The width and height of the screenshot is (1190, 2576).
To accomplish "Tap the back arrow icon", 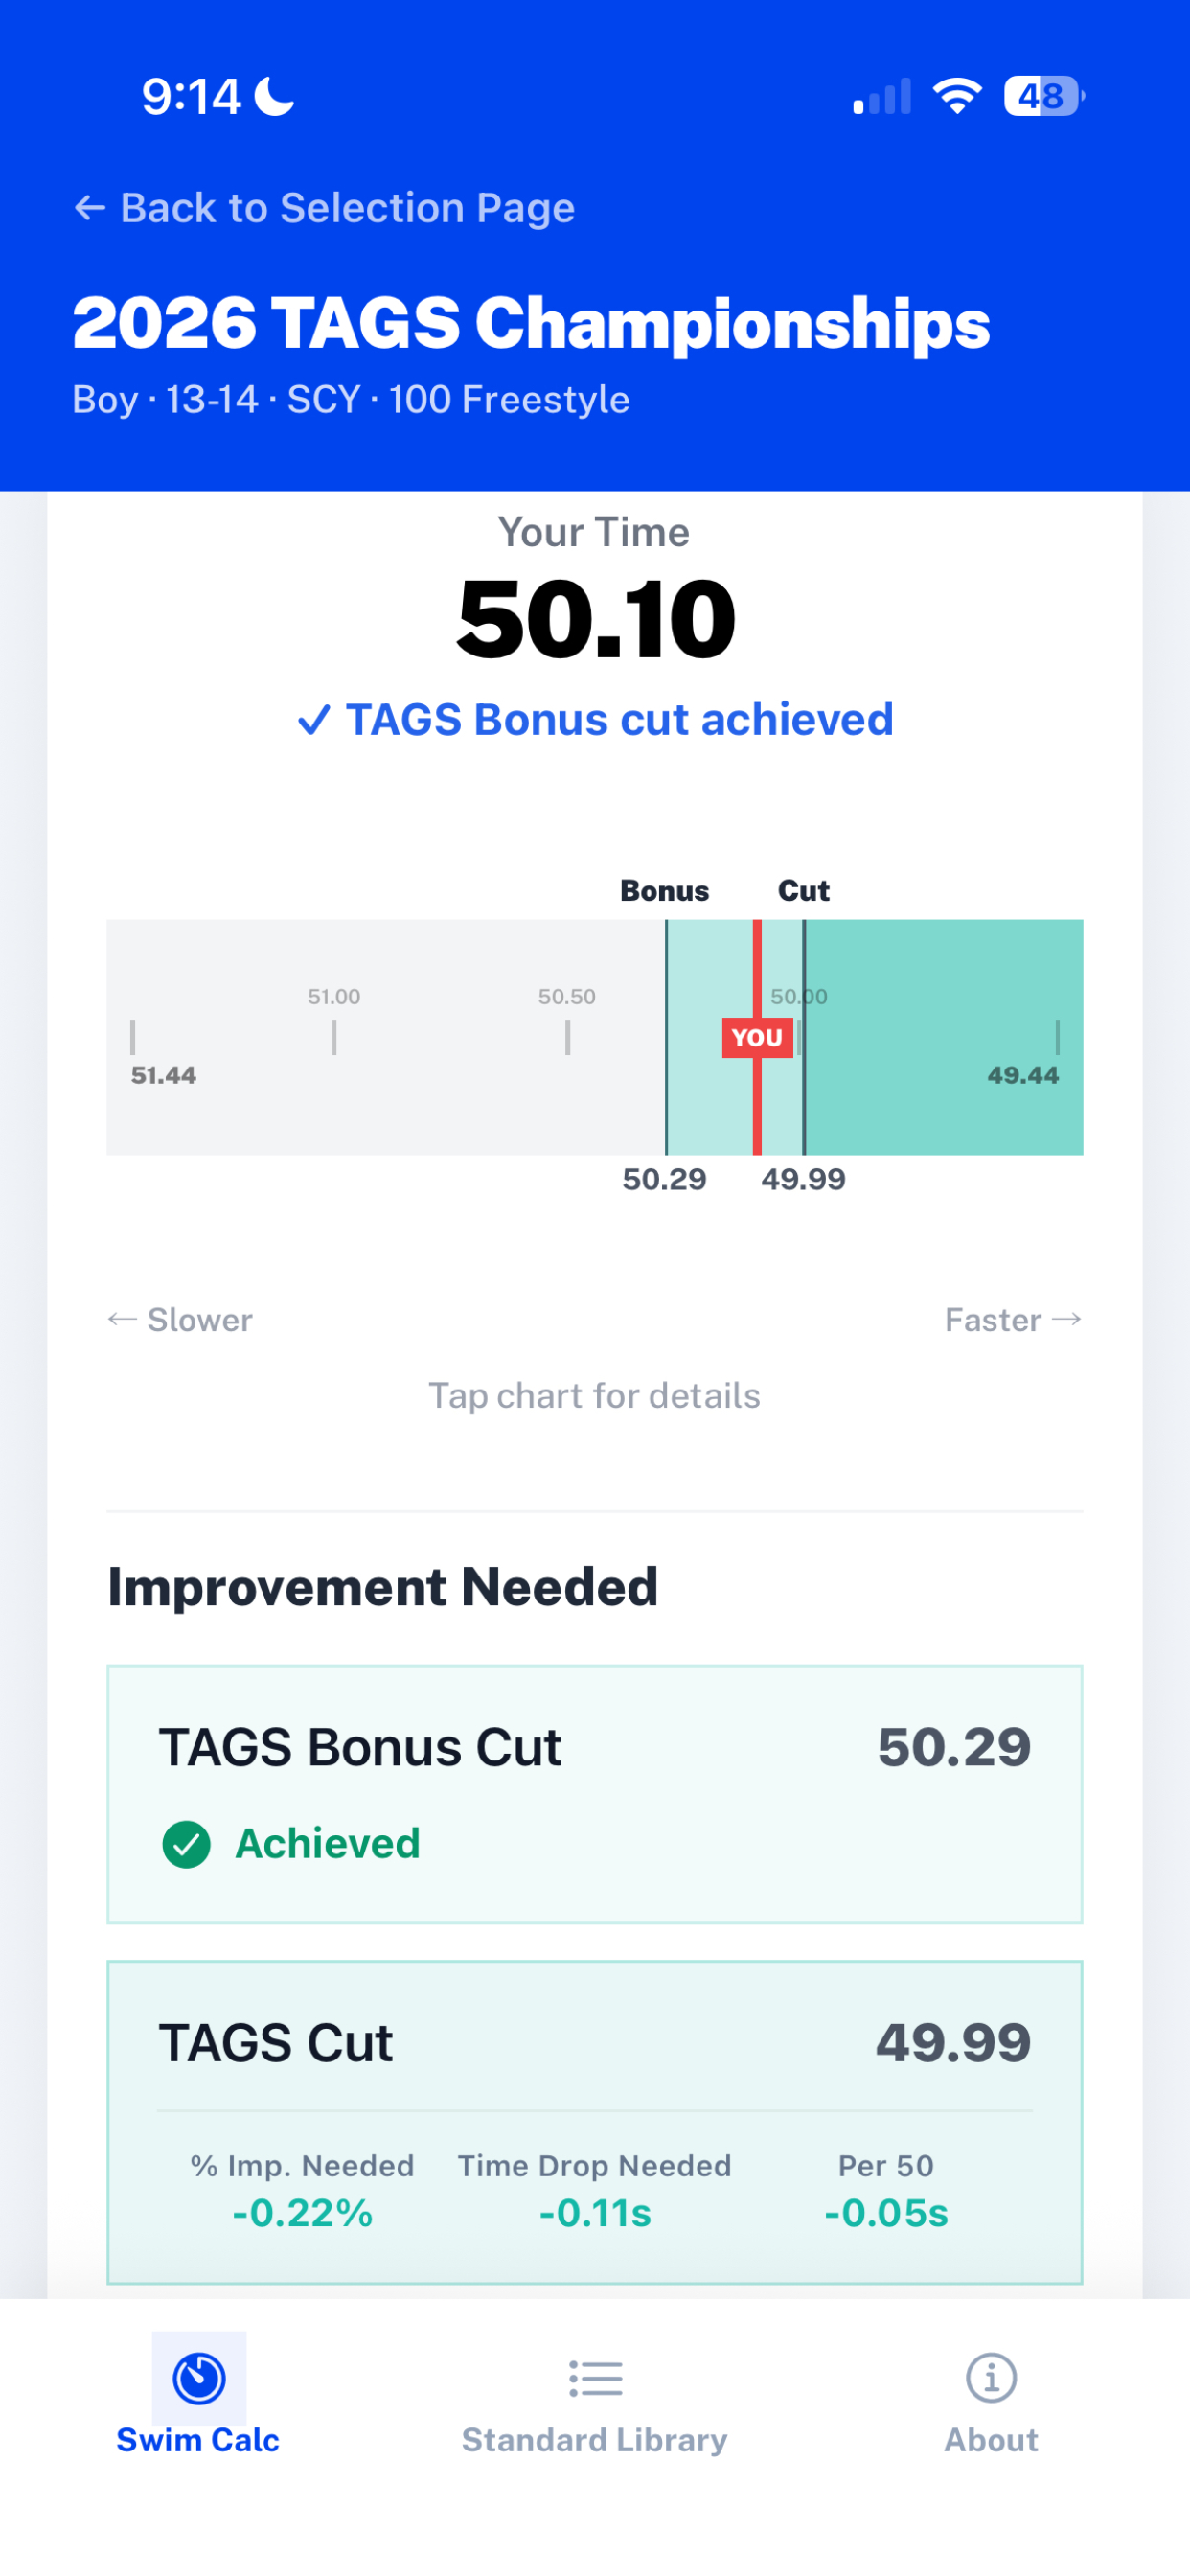I will (x=90, y=208).
